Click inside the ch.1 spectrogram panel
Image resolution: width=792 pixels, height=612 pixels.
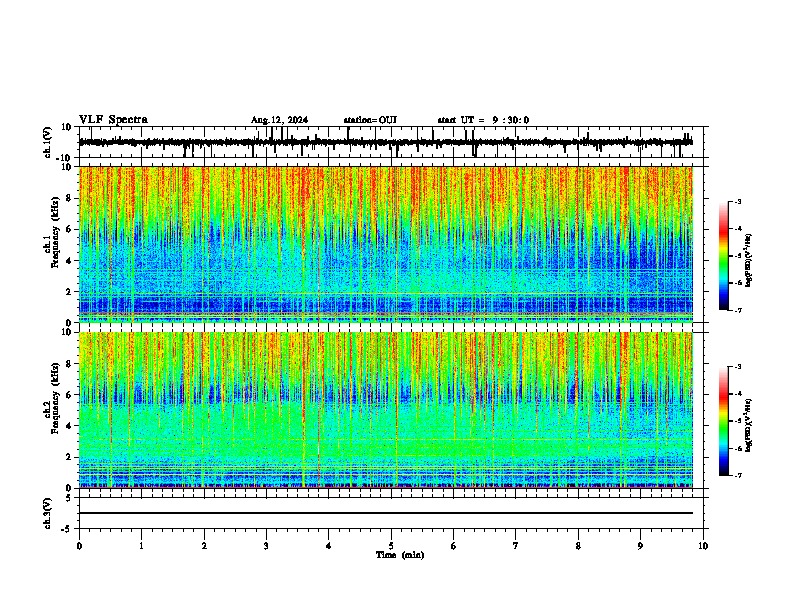coord(386,244)
